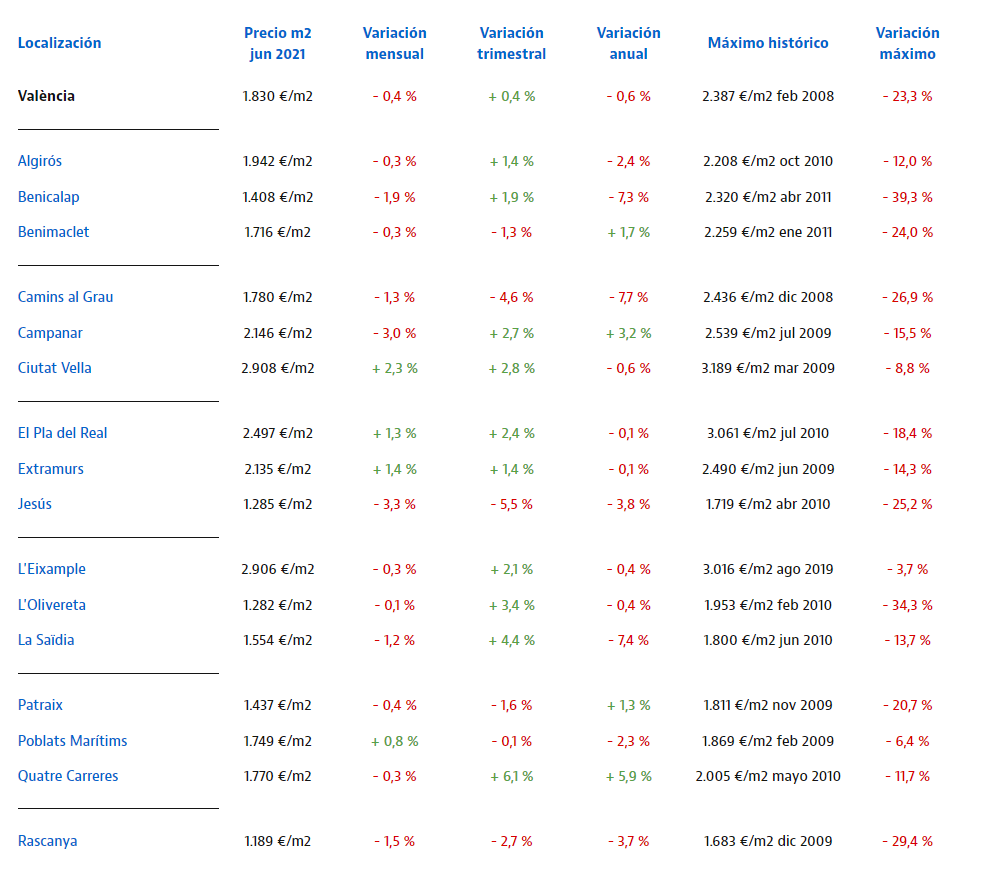Select the Camins al Grau link
The image size is (999, 879).
click(x=64, y=297)
